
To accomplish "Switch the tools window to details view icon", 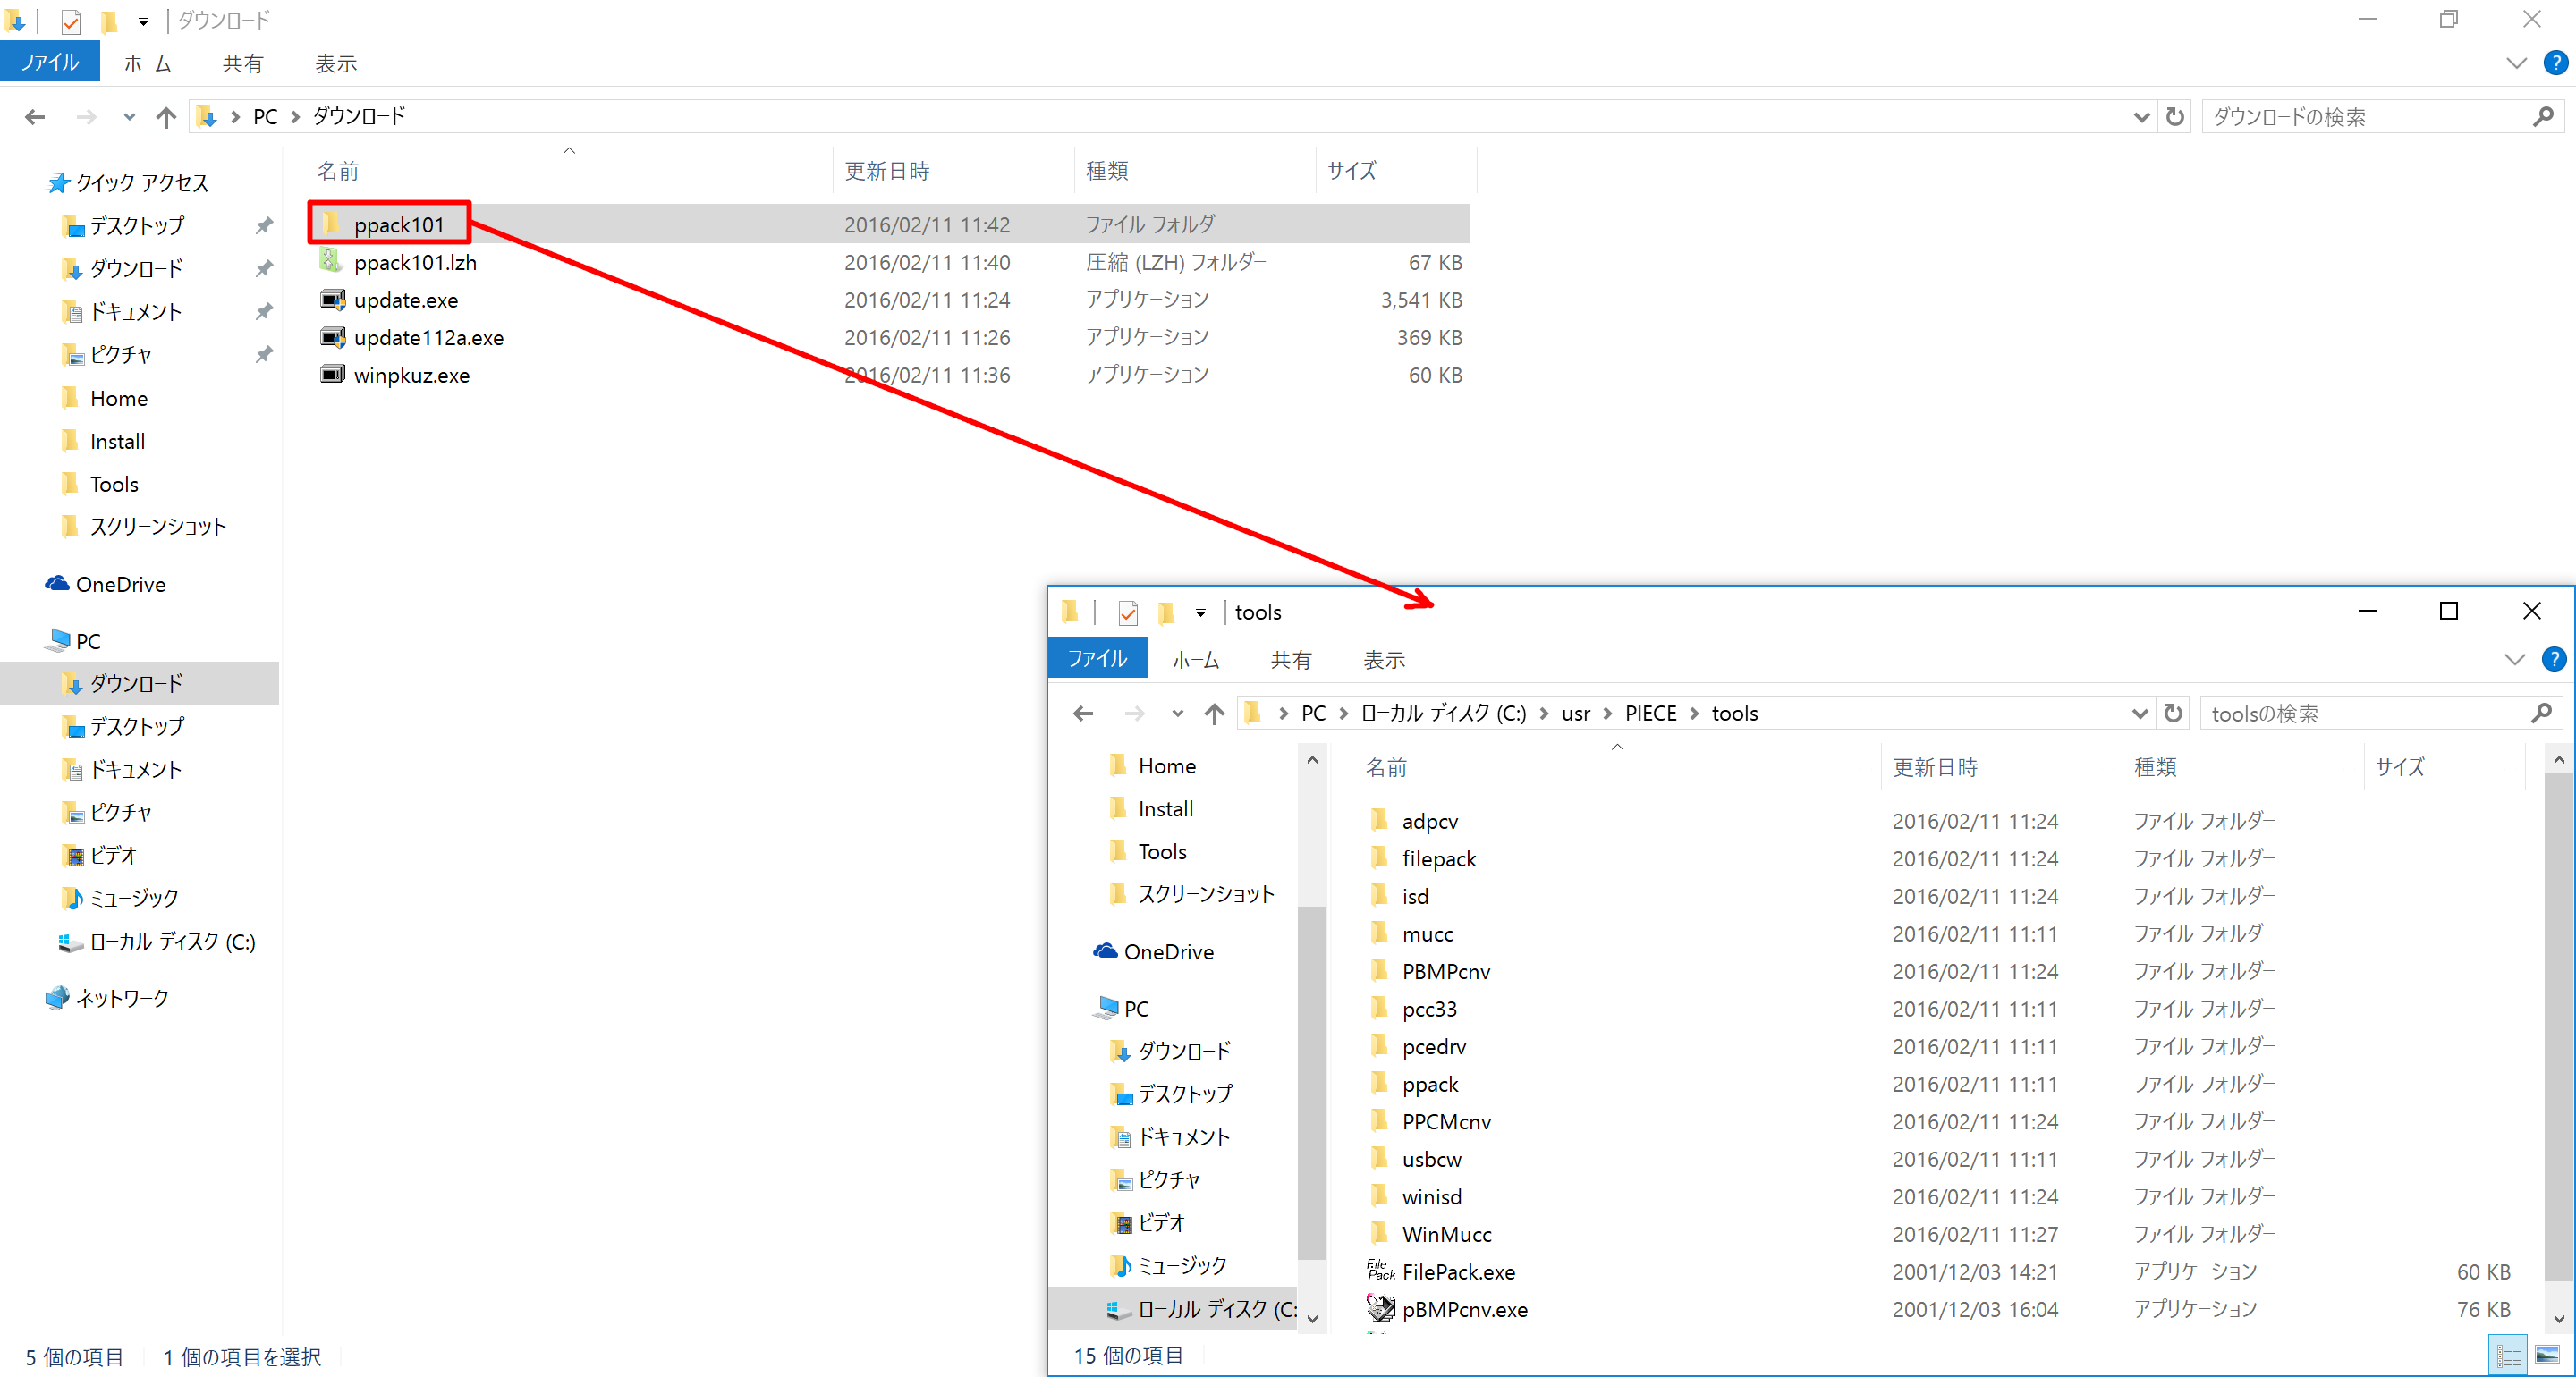I will pos(2508,1355).
